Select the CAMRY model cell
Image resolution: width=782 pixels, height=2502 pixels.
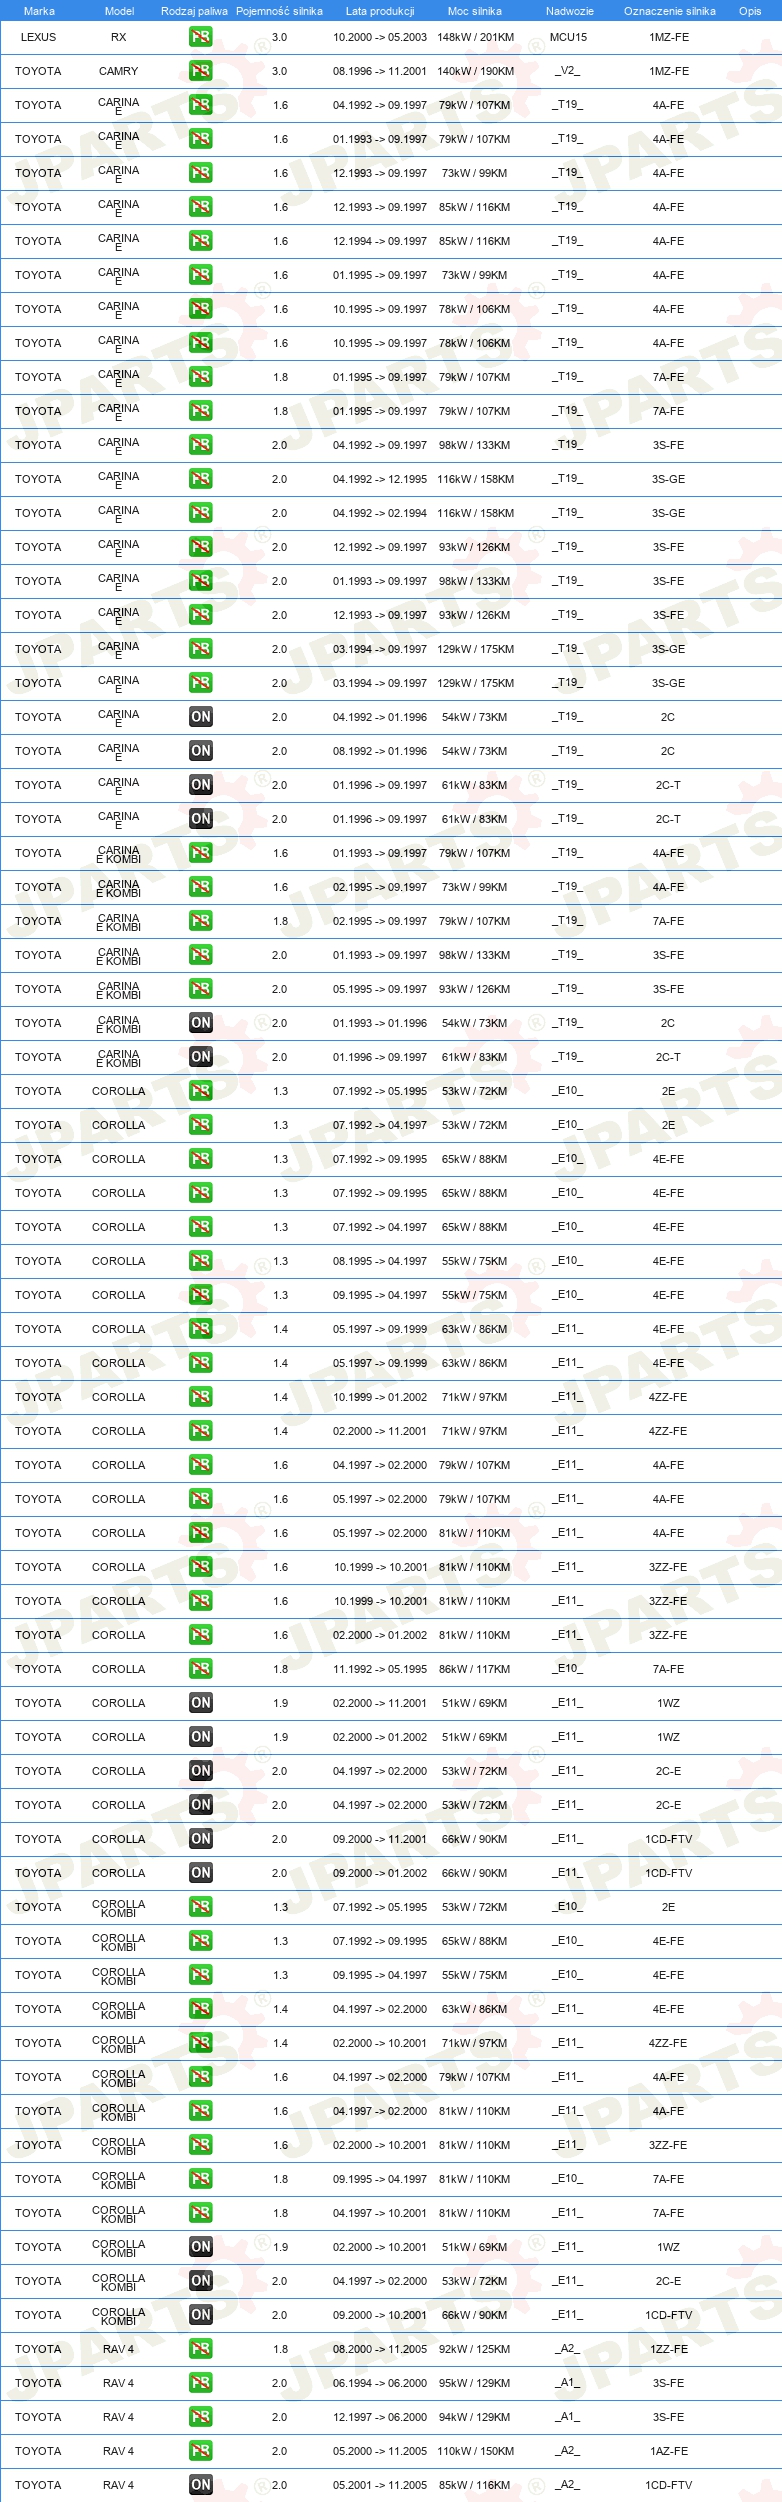point(119,71)
